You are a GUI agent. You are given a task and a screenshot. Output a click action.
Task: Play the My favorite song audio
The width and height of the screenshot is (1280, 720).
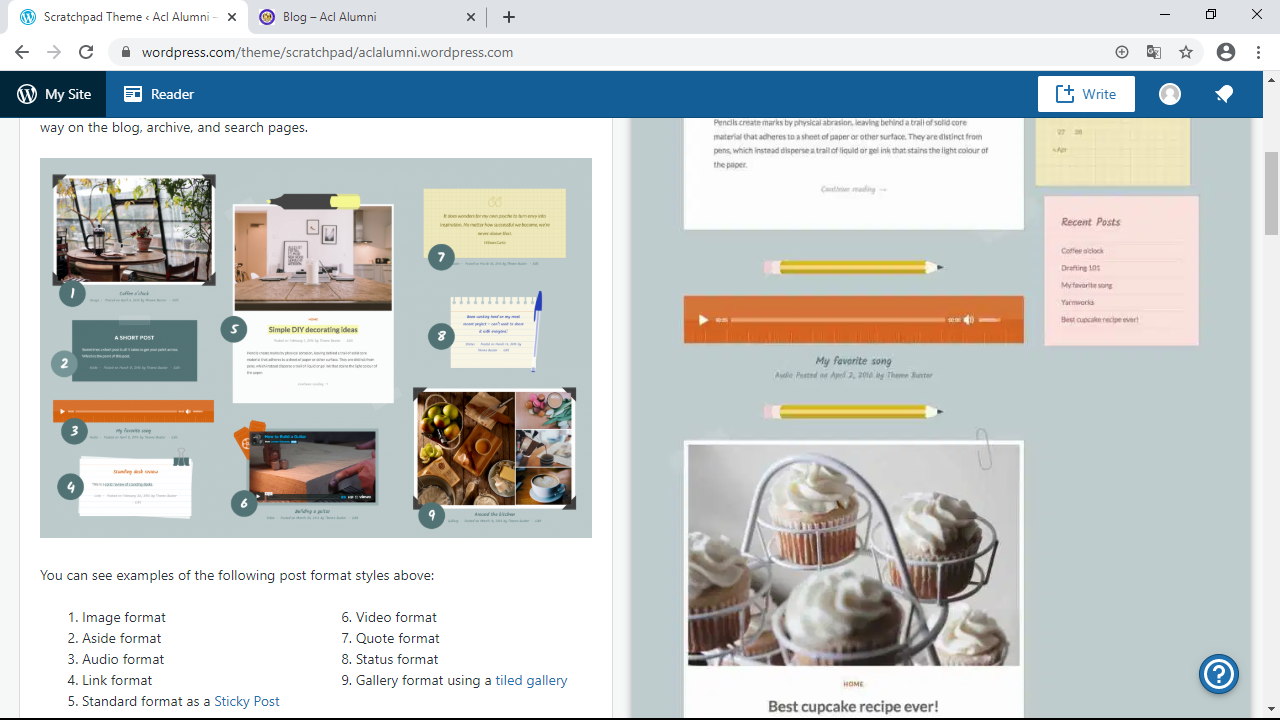pos(703,320)
